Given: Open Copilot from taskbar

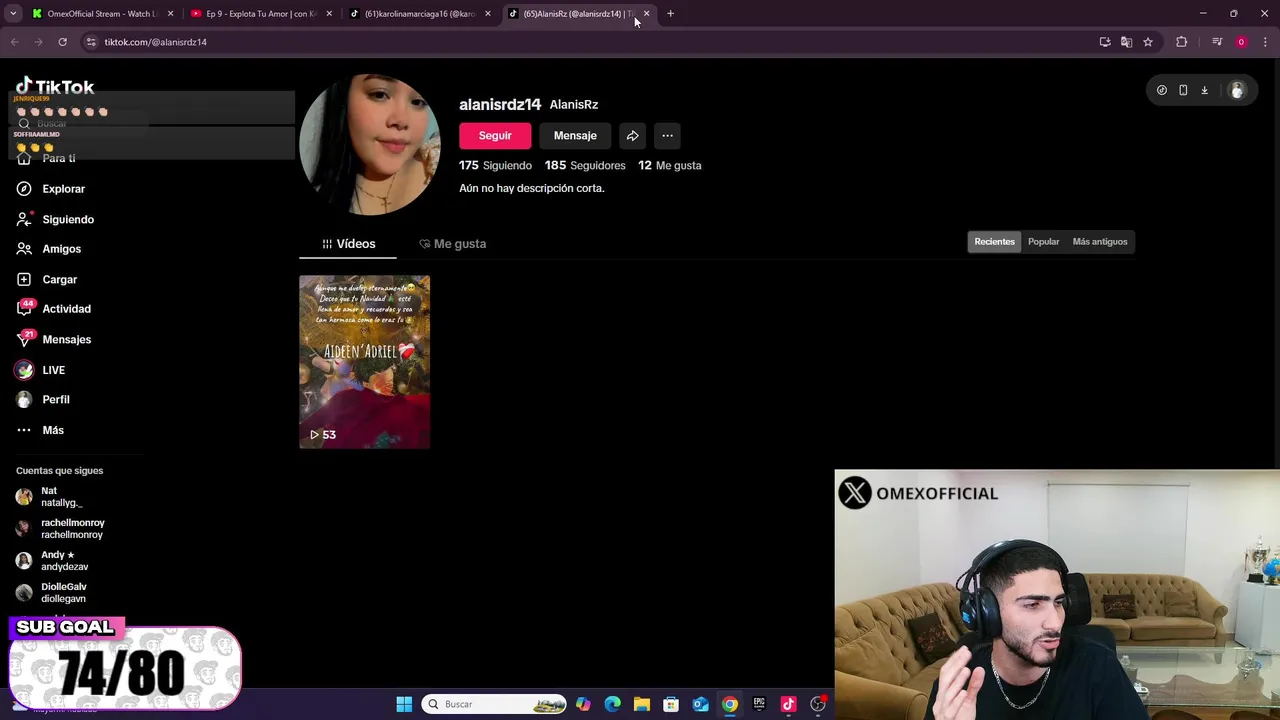Looking at the screenshot, I should coord(583,705).
